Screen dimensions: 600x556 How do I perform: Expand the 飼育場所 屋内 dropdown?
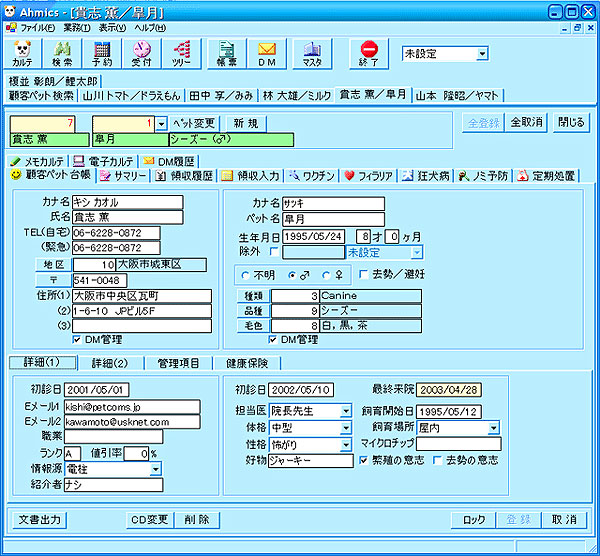[493, 427]
